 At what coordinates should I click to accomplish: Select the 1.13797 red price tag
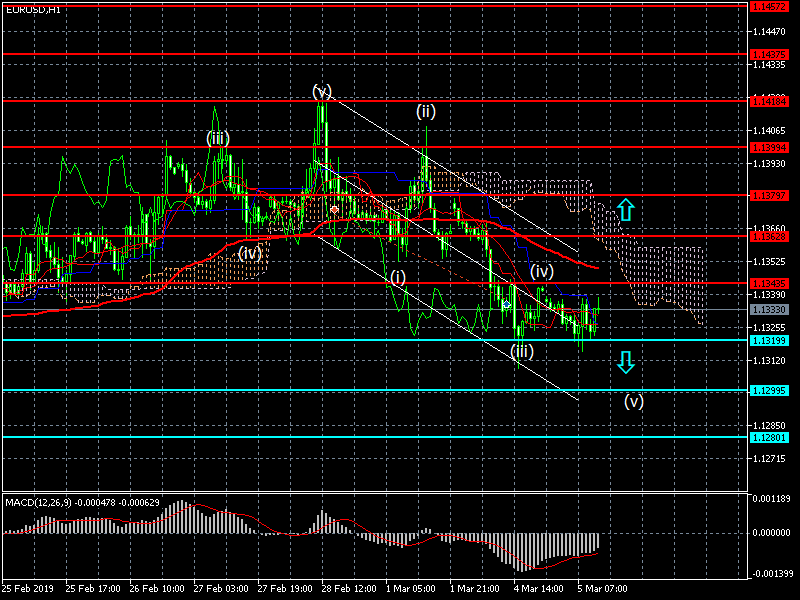click(x=769, y=195)
